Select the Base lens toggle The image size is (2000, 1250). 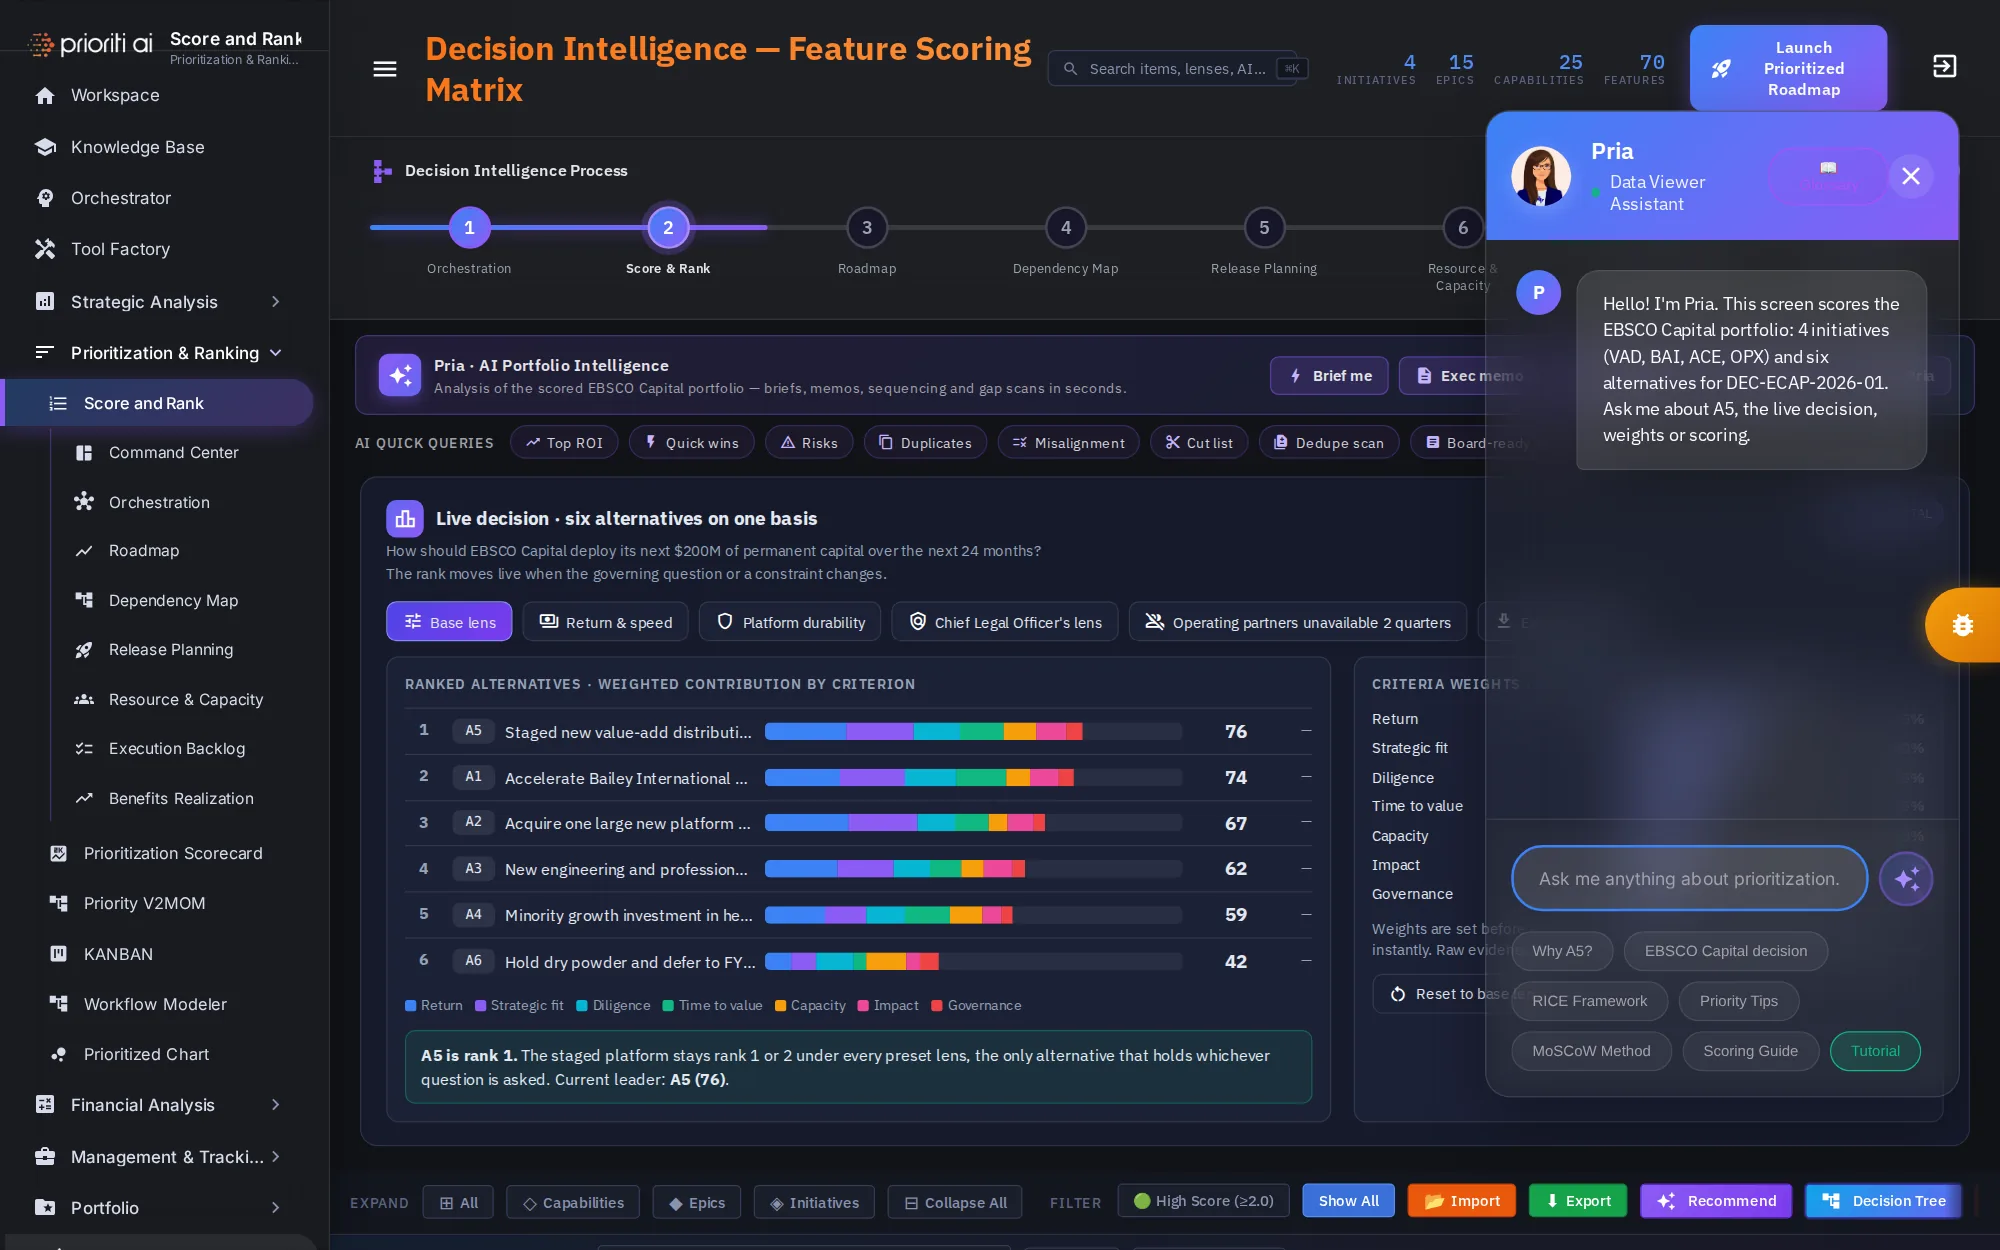449,622
